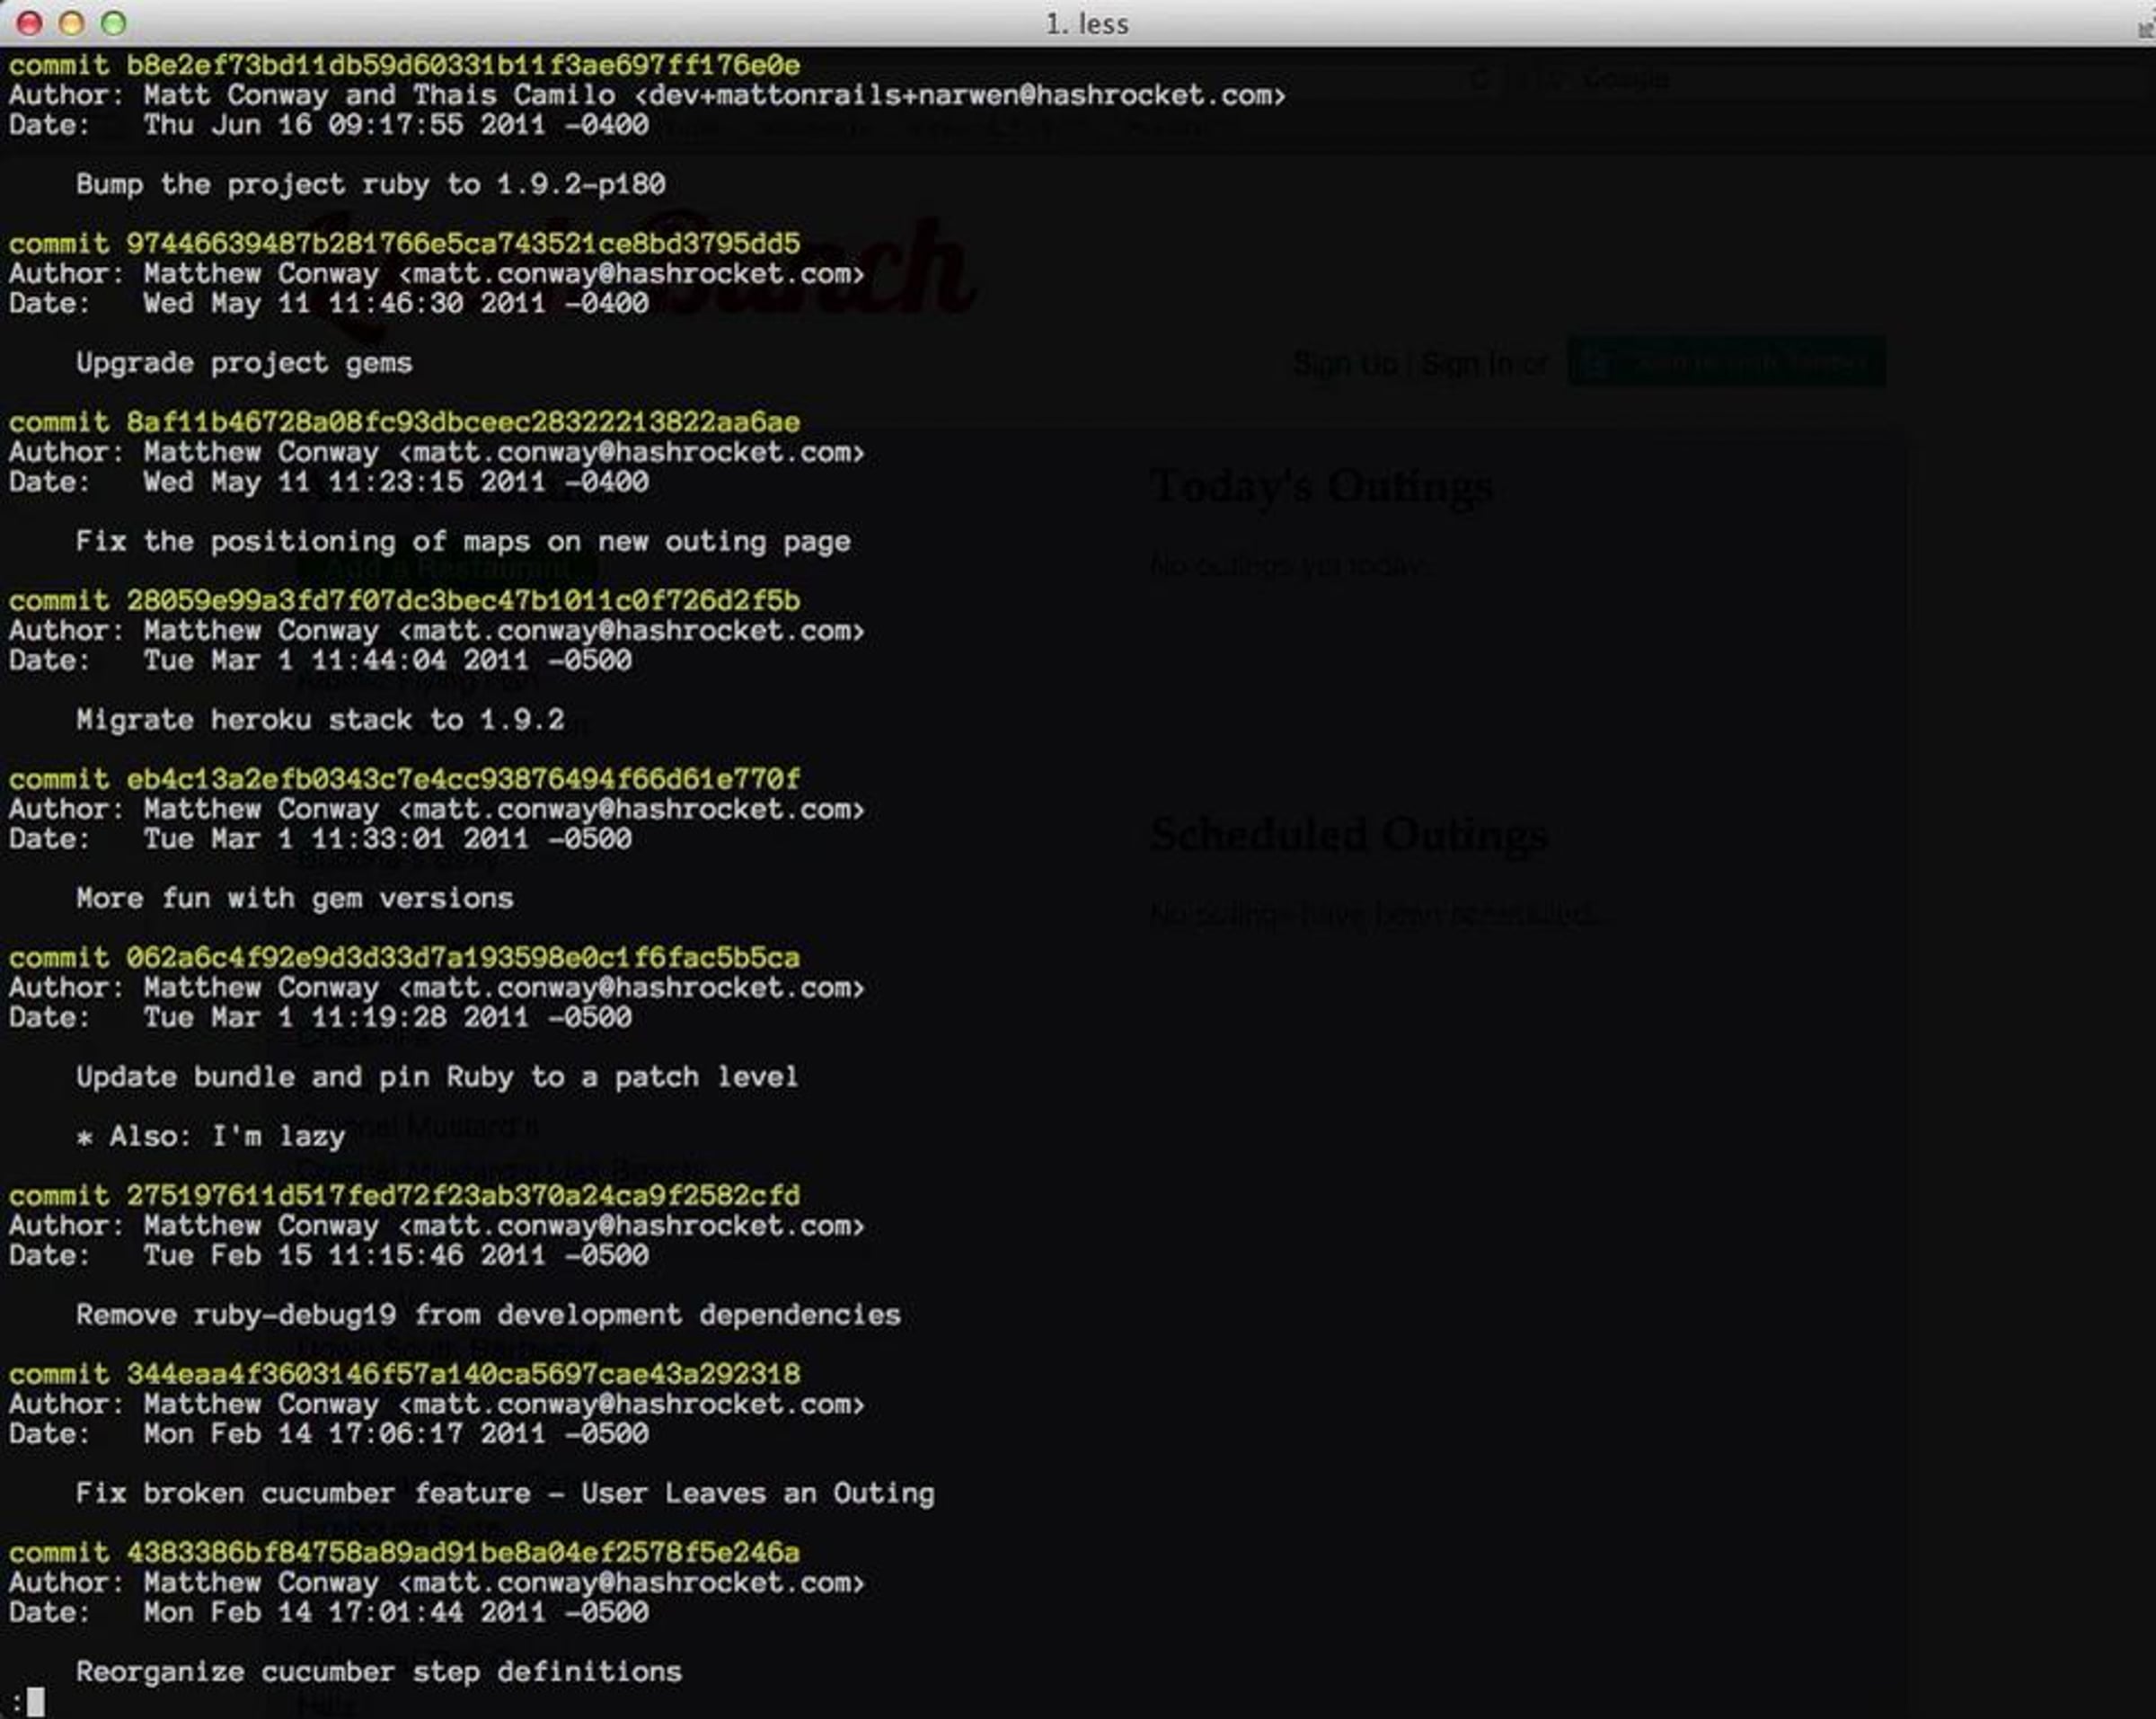
Task: Click 'Sign in' link in background browser window
Action: (x=1469, y=364)
